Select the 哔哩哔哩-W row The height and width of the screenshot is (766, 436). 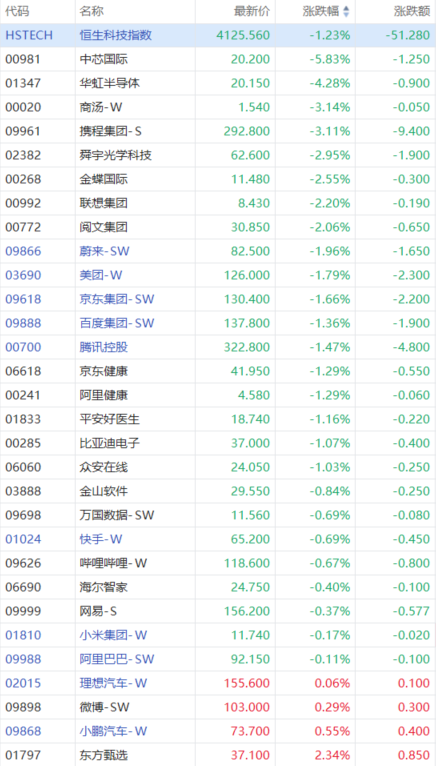pyautogui.click(x=218, y=563)
